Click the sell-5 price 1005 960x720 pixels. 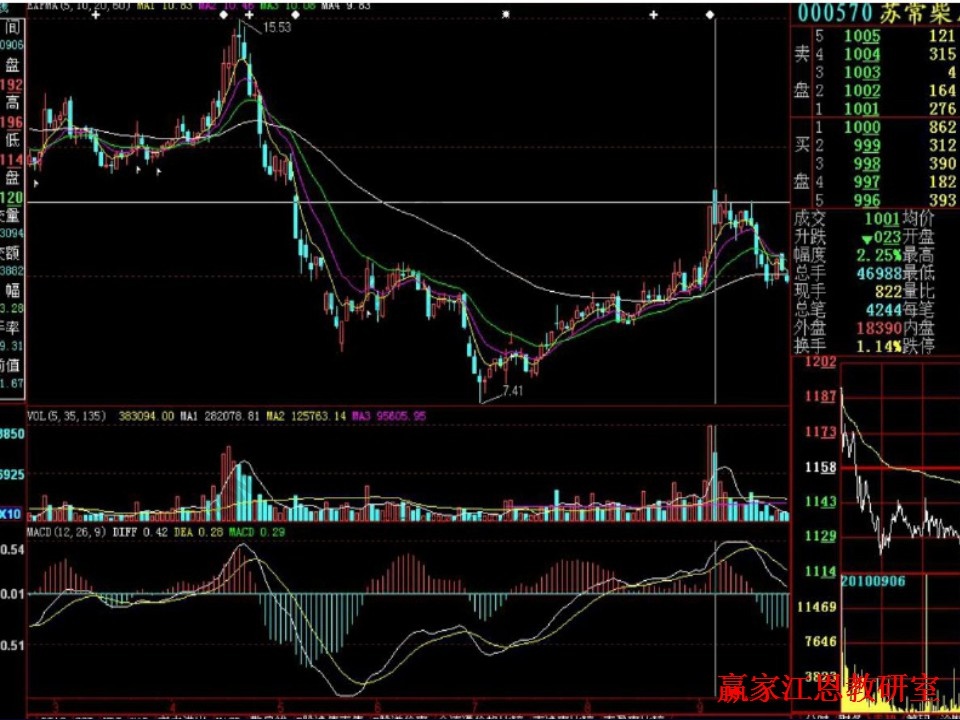[x=862, y=36]
